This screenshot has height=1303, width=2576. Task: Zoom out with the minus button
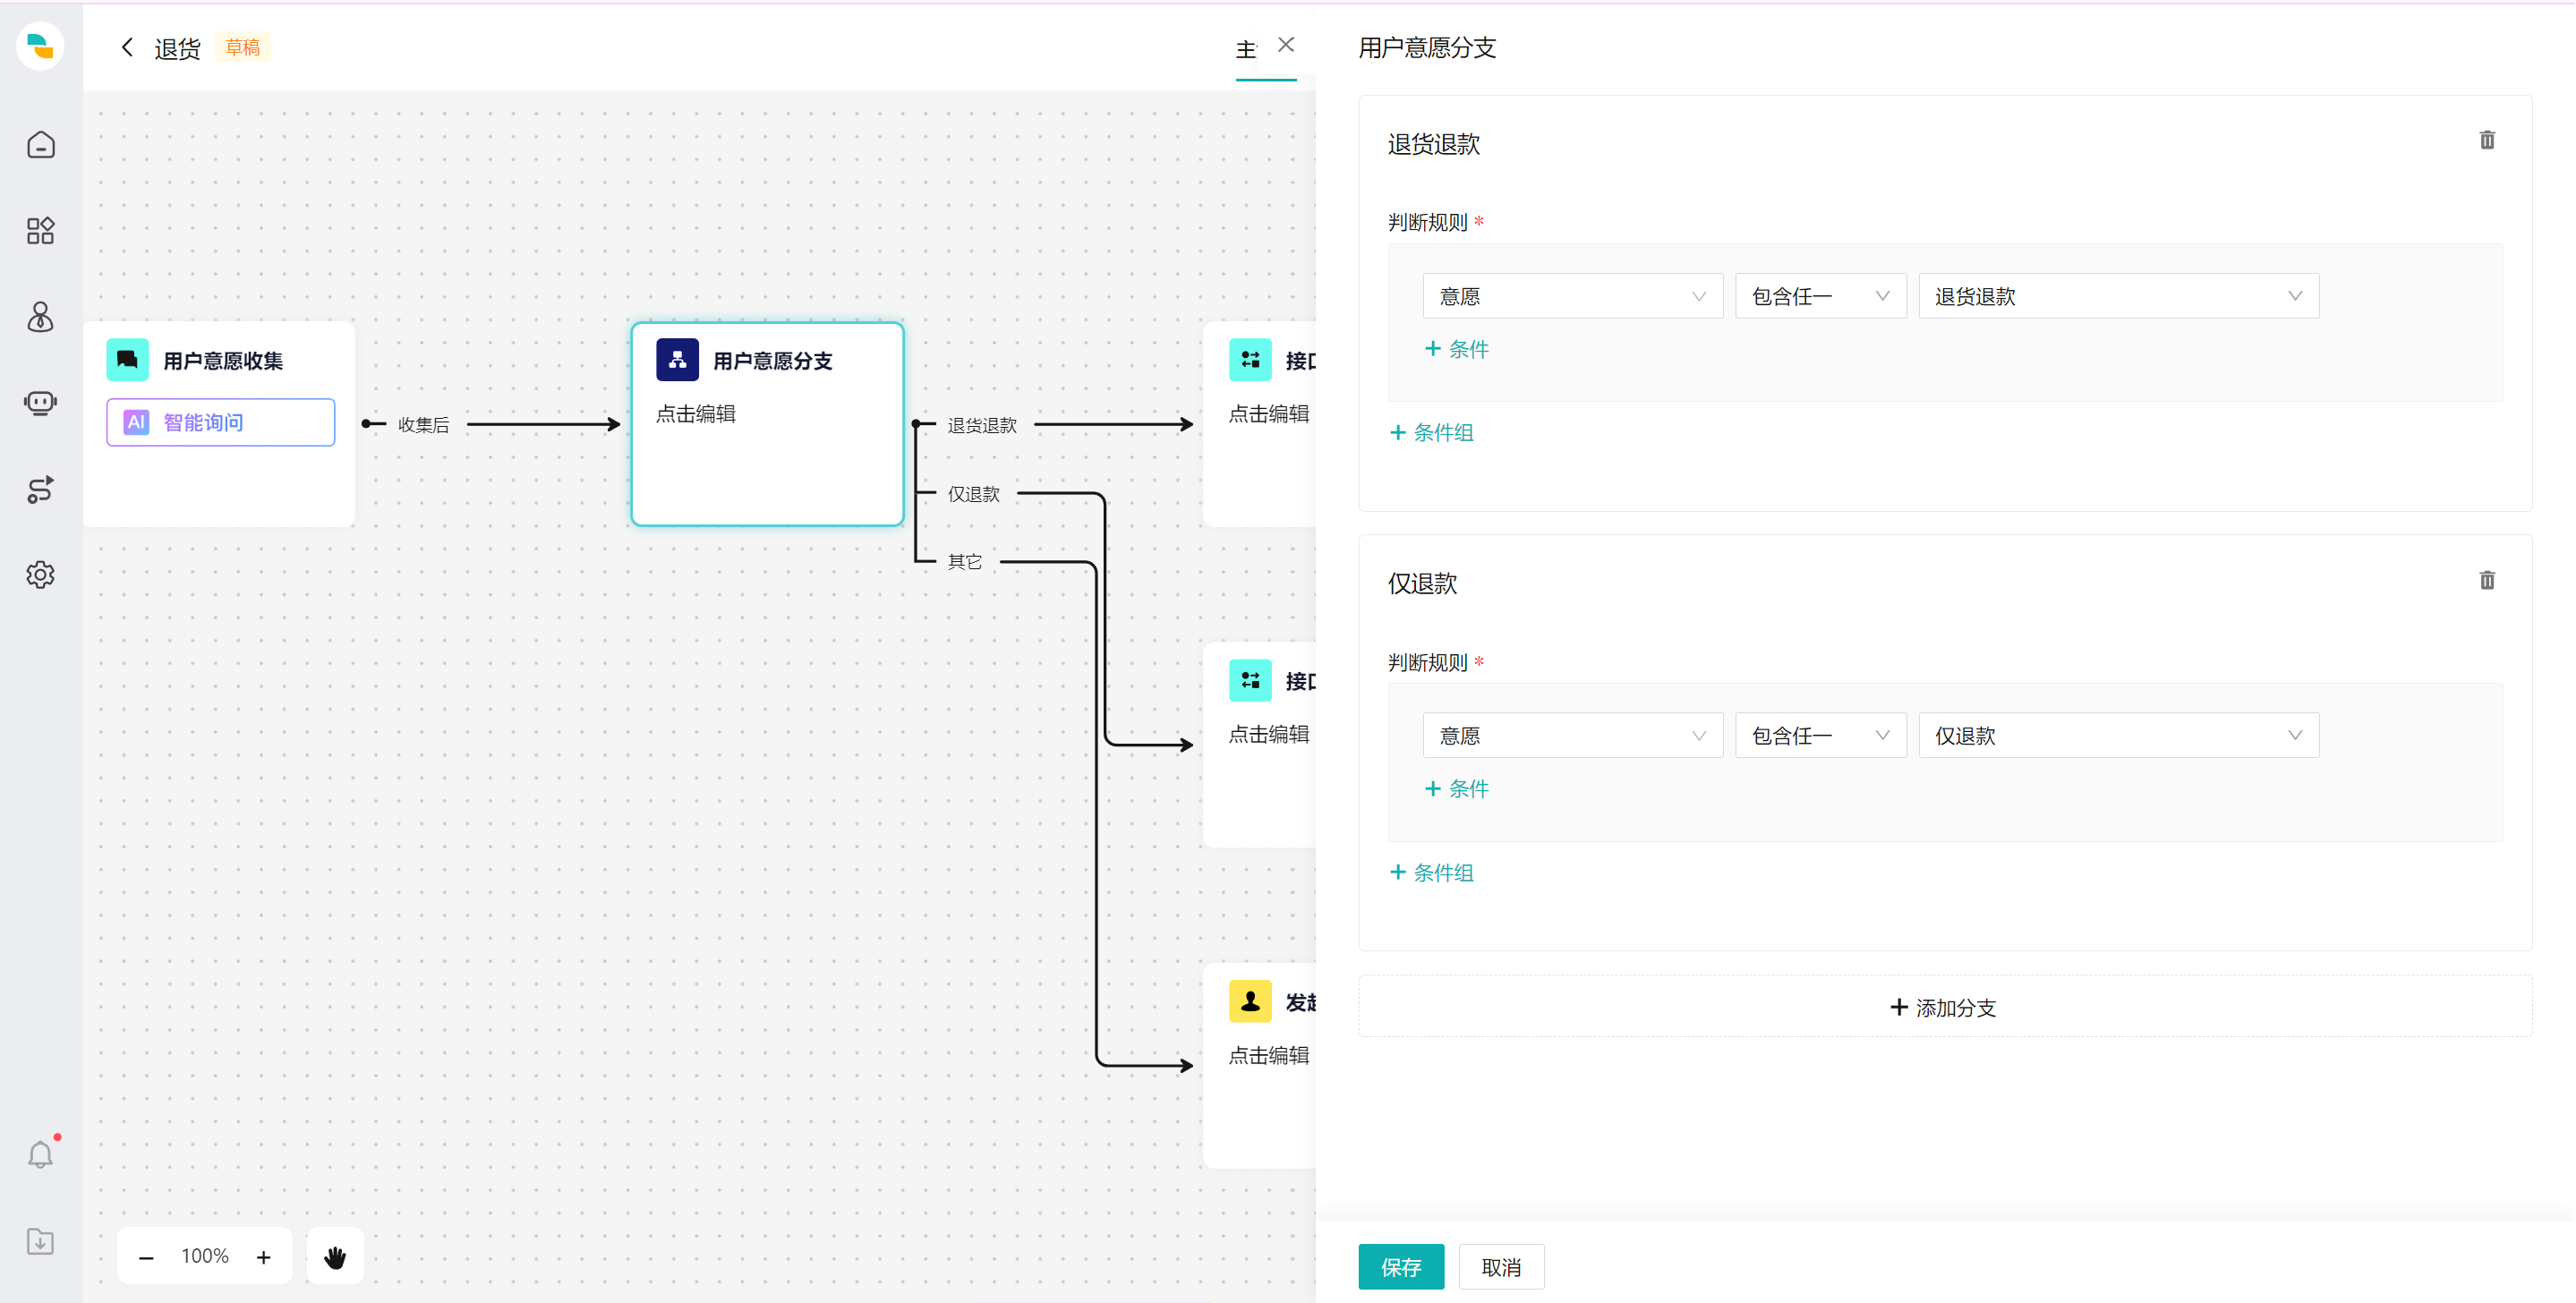146,1257
